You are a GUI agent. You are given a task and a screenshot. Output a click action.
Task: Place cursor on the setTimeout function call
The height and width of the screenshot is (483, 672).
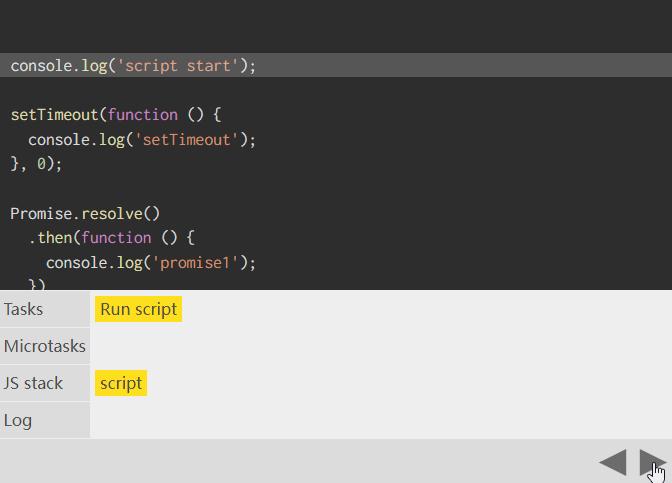point(54,115)
